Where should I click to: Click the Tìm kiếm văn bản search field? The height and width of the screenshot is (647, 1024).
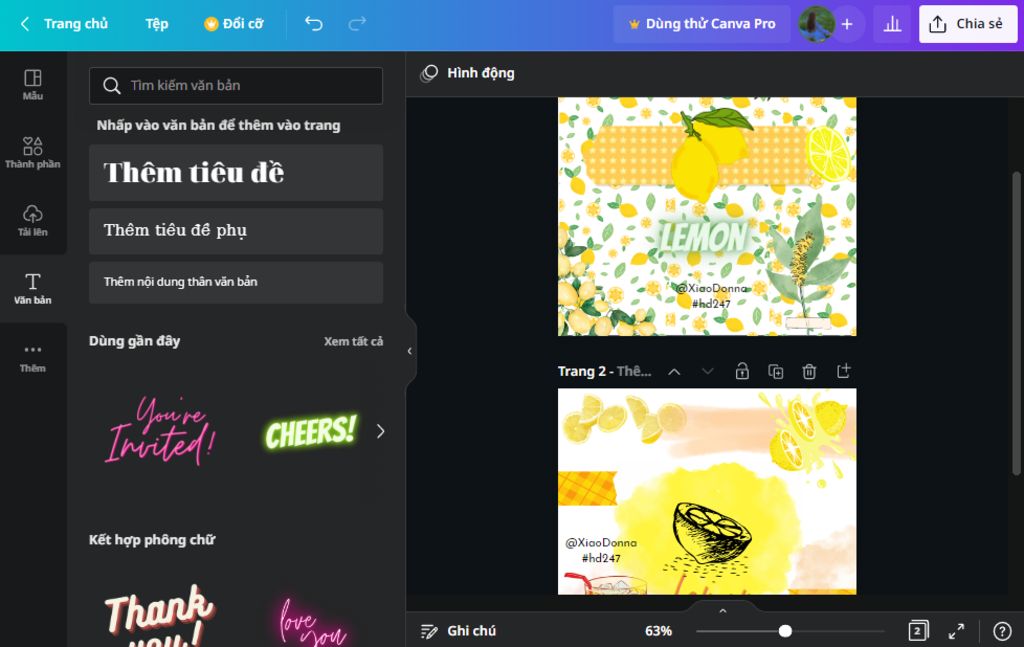(x=236, y=86)
